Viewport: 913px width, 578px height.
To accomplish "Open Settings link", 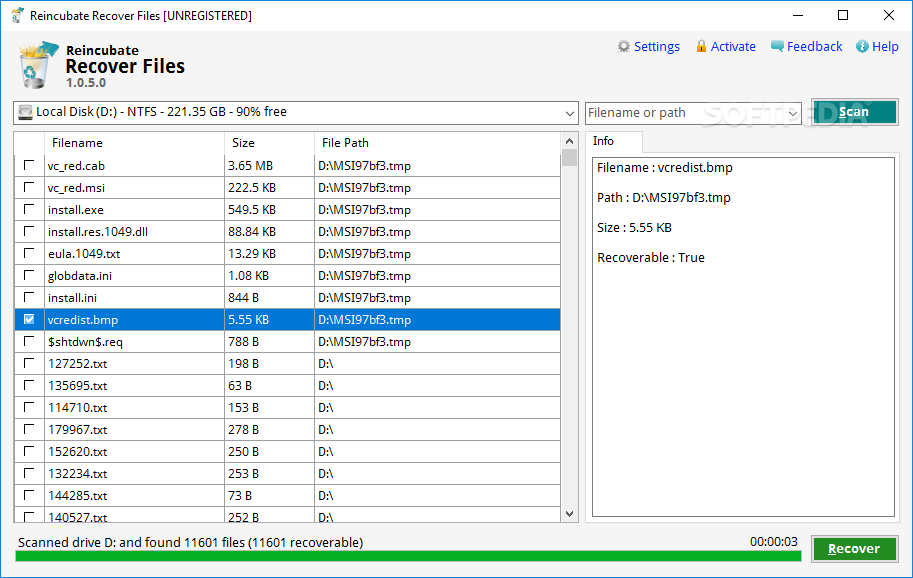I will click(656, 47).
